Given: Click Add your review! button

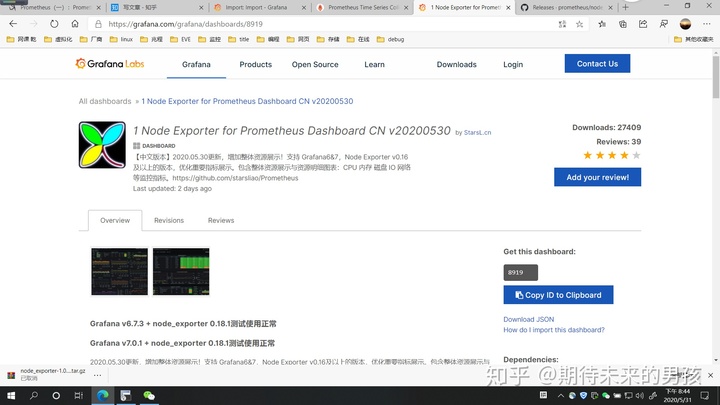Looking at the screenshot, I should [x=597, y=177].
